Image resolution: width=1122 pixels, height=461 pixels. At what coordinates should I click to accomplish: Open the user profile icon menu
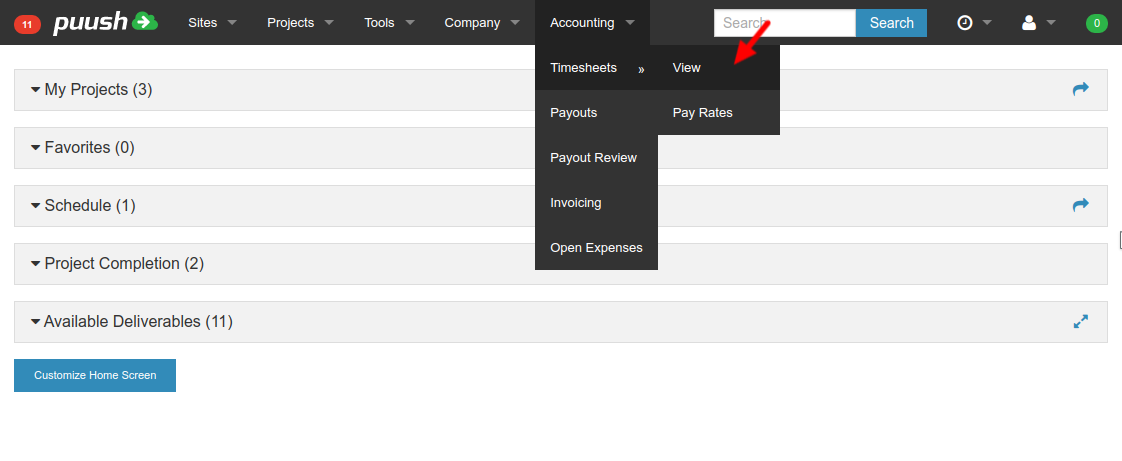[x=1029, y=23]
